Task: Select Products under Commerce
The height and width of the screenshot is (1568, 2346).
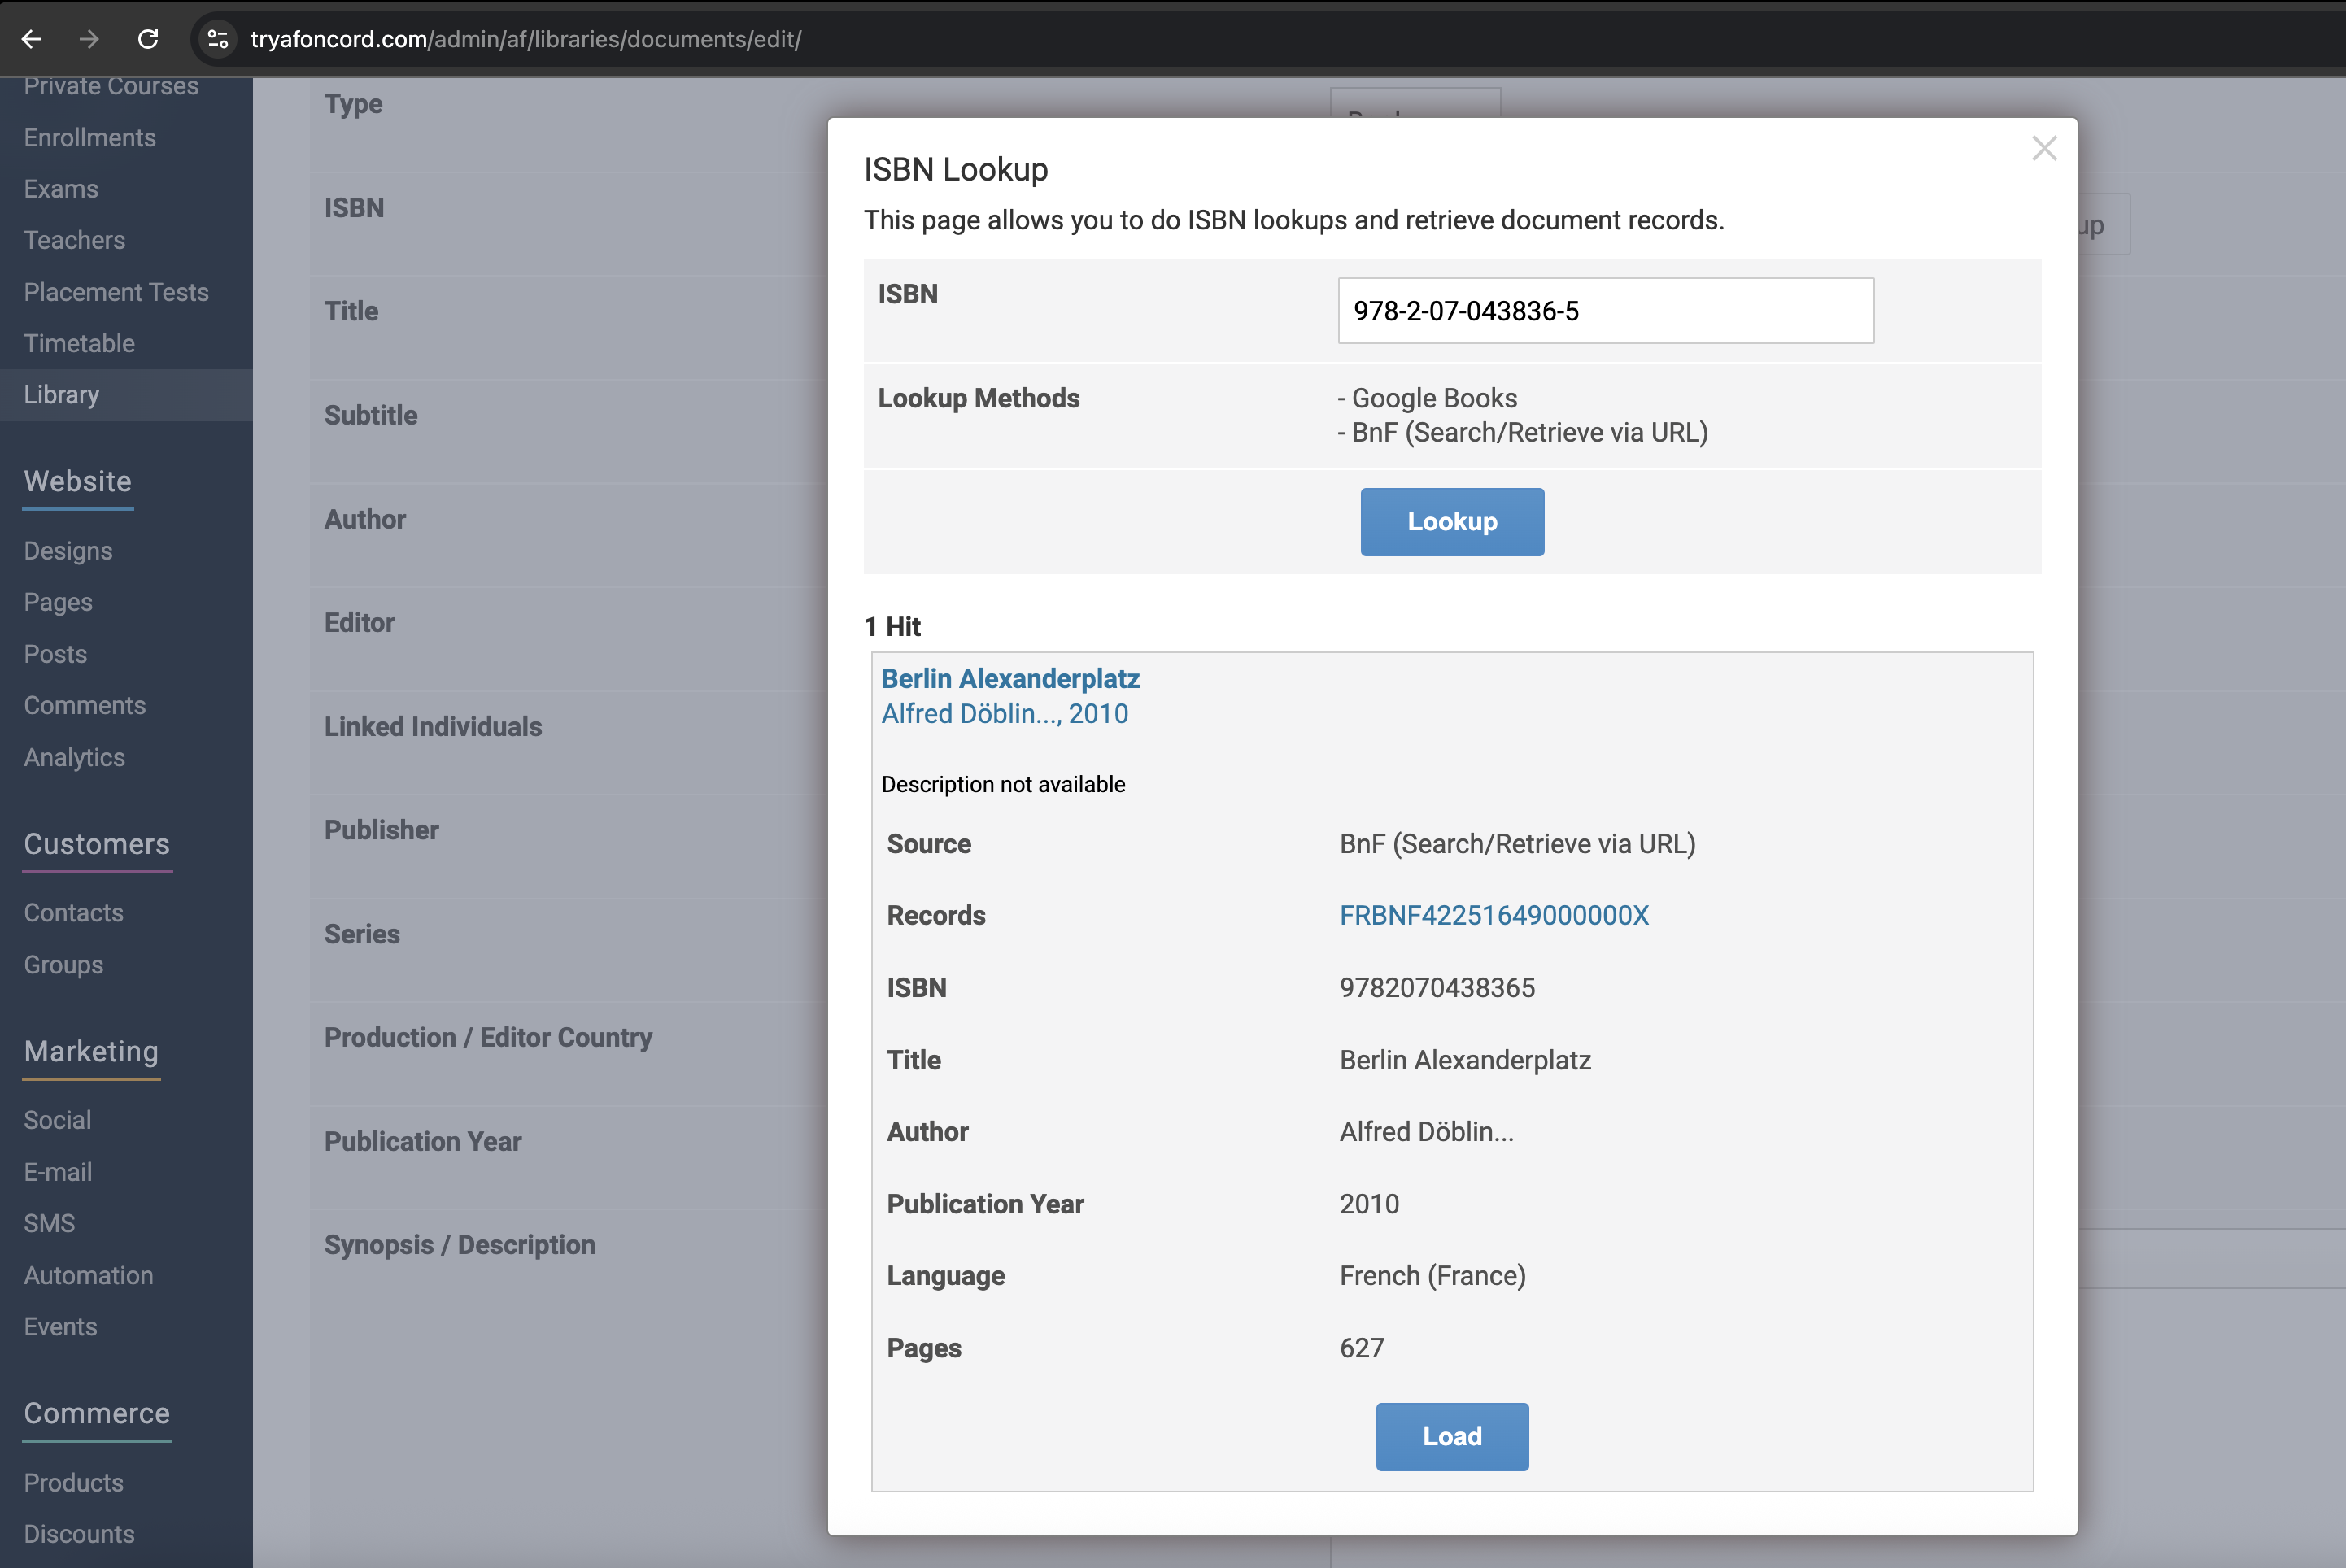Action: [73, 1482]
